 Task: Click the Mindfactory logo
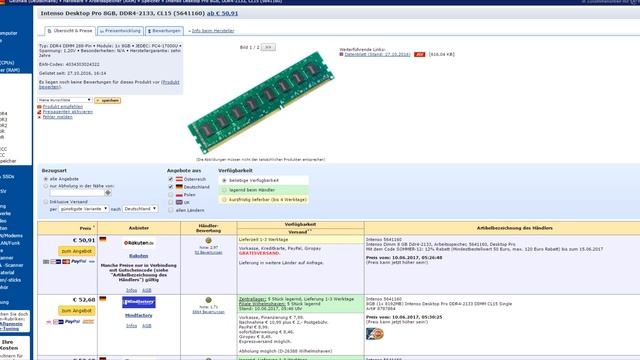coord(139,302)
